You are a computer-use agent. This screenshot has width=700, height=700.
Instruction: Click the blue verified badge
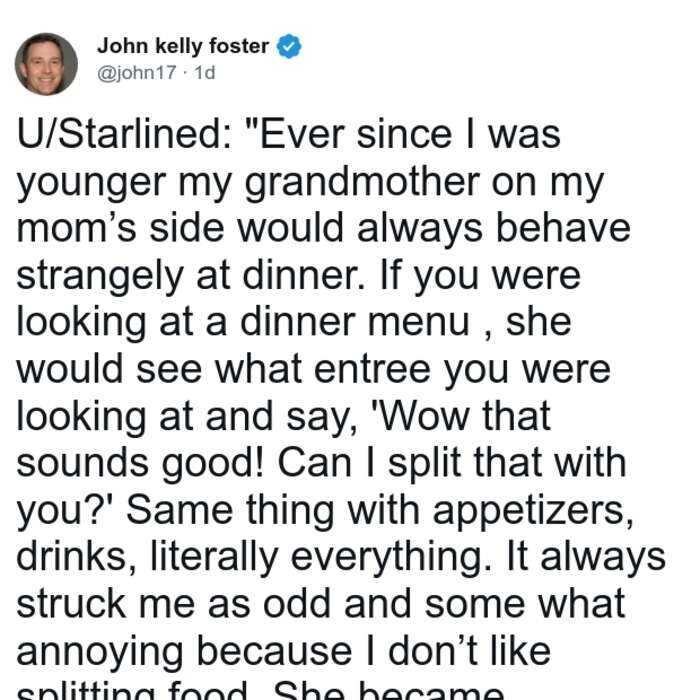(x=289, y=46)
